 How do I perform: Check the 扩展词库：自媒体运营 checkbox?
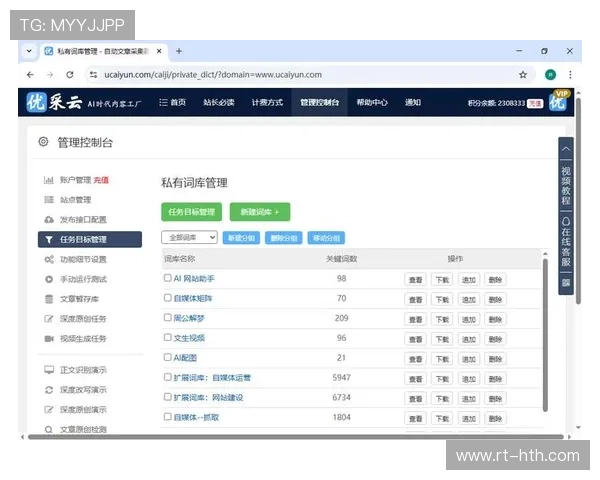pyautogui.click(x=167, y=377)
